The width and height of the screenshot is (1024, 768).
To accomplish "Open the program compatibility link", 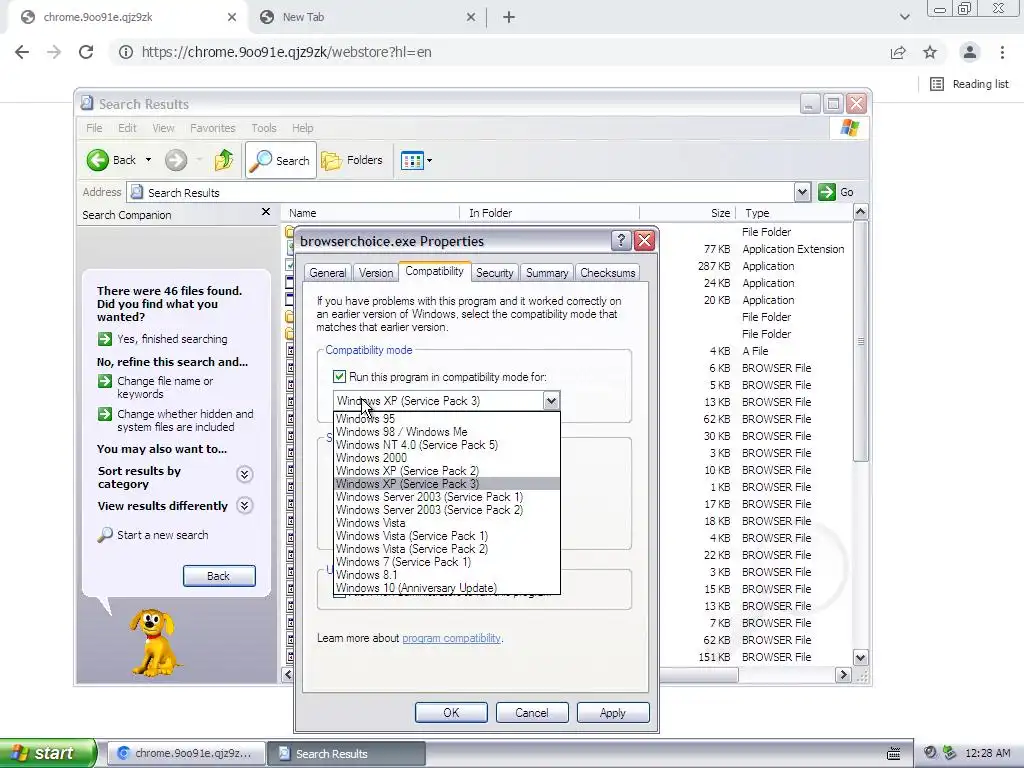I will 451,638.
